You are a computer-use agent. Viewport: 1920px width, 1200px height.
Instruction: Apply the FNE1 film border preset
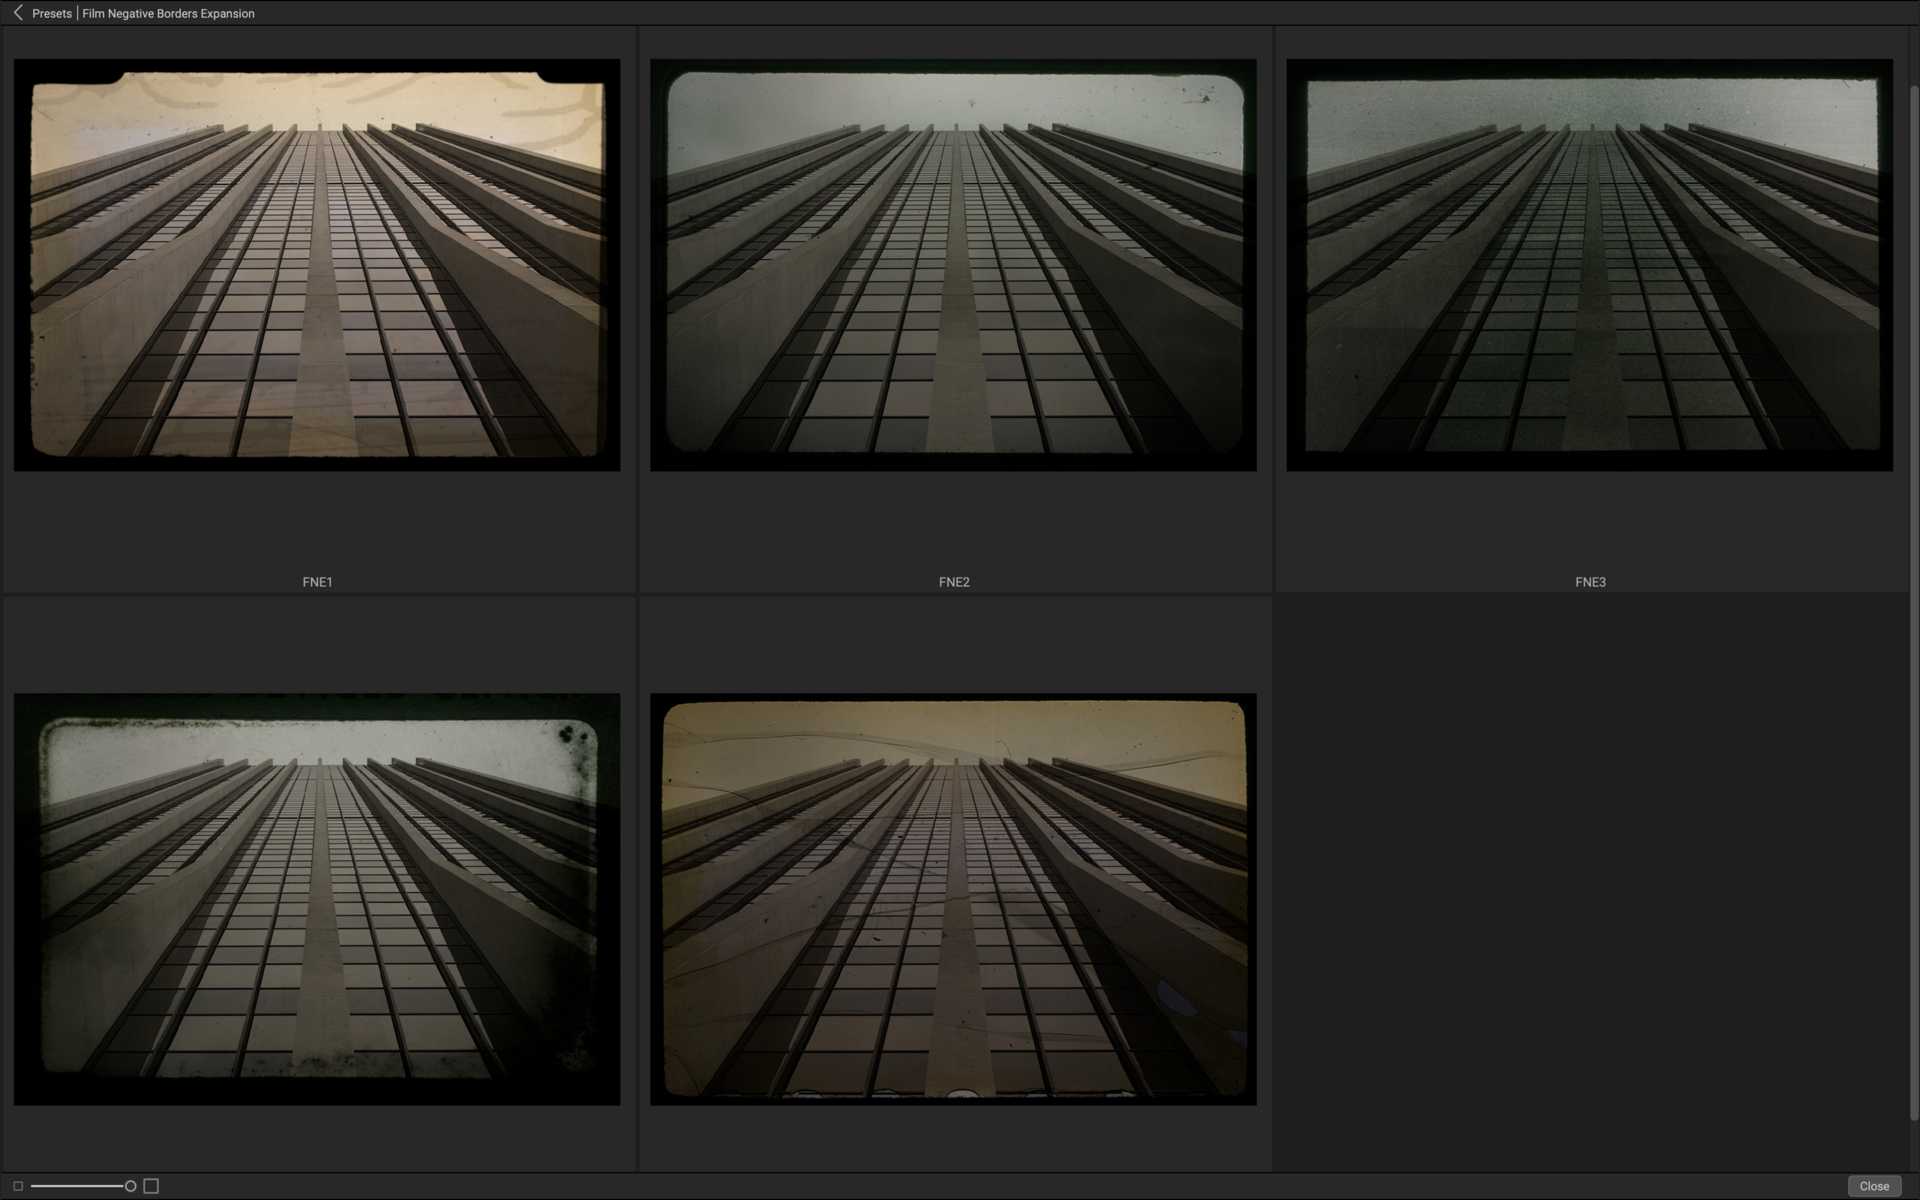click(x=317, y=265)
